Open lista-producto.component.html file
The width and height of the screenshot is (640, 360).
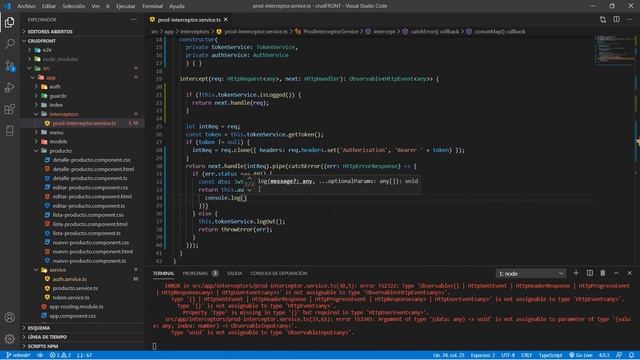90,224
